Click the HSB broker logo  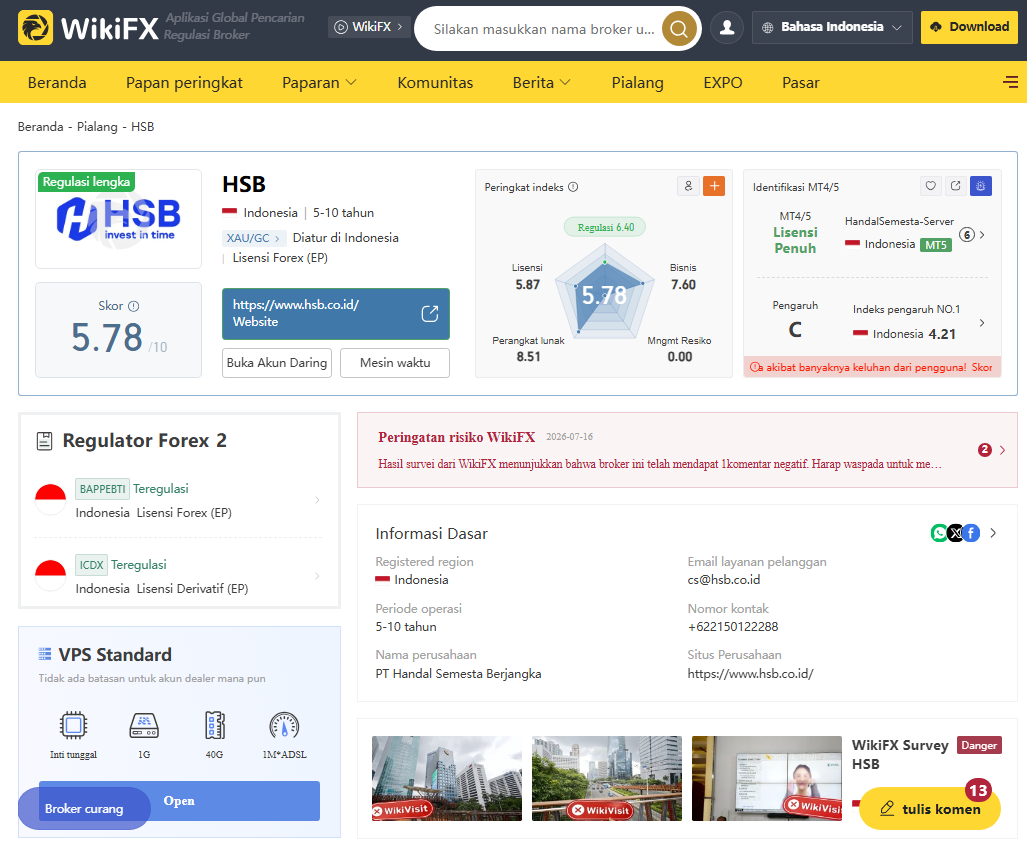[119, 219]
